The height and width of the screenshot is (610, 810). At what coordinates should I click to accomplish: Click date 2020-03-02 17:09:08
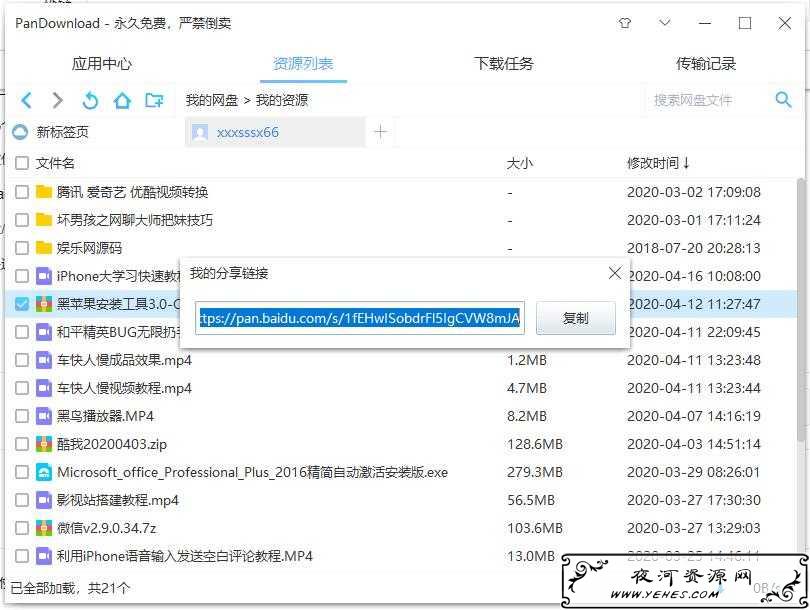694,192
